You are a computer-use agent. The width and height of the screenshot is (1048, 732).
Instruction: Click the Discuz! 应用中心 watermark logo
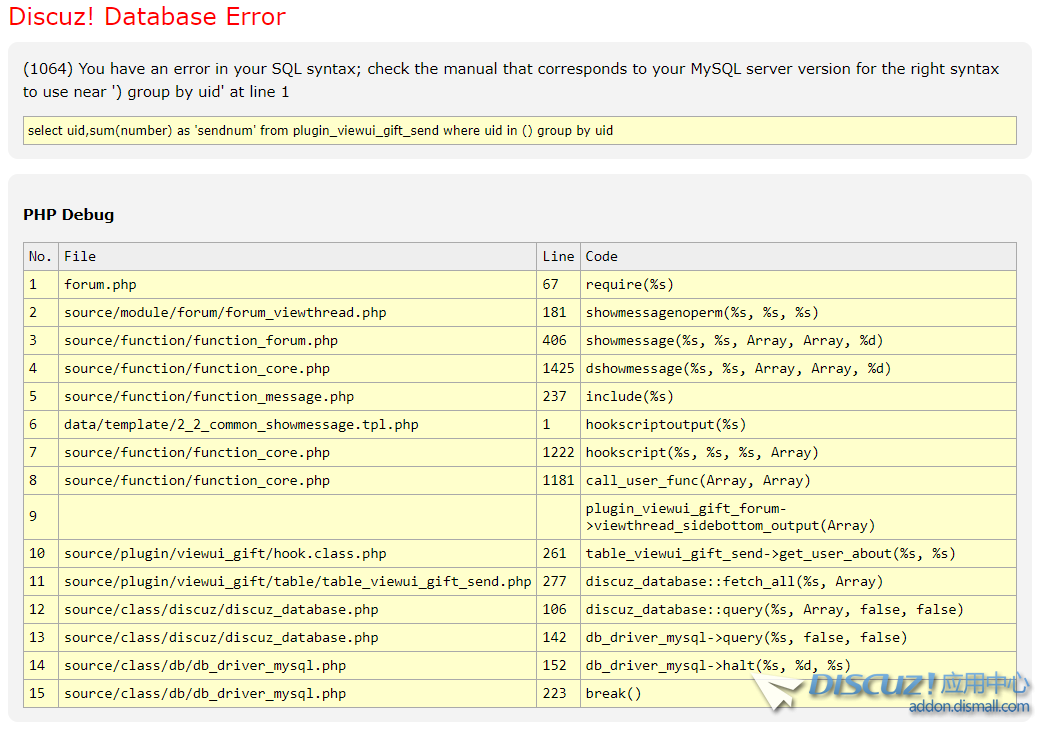[918, 685]
